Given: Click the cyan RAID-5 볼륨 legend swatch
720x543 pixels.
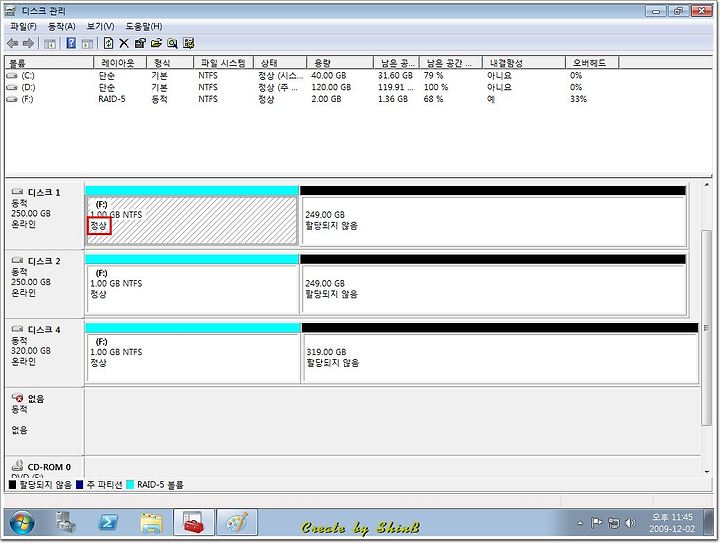Looking at the screenshot, I should (x=130, y=485).
